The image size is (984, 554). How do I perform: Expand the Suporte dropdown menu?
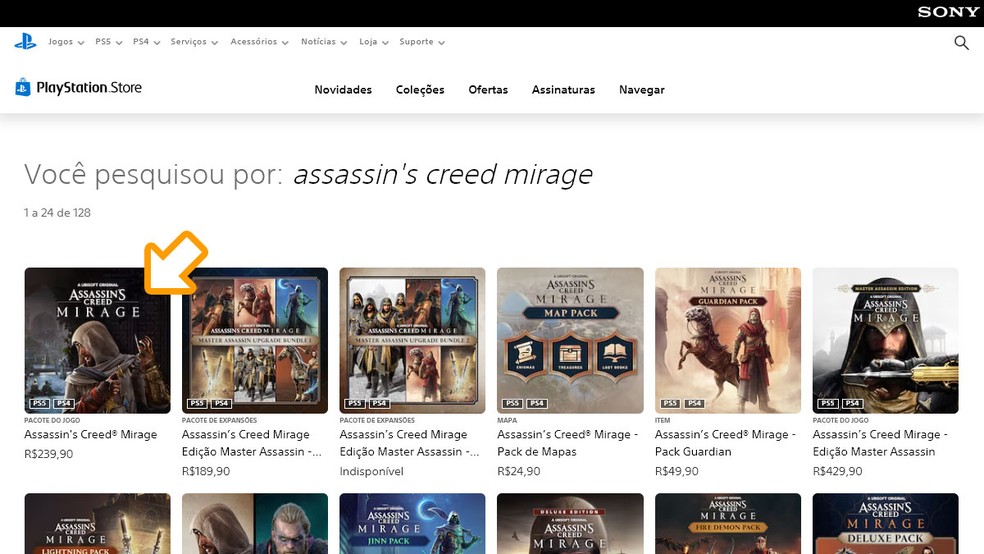pos(422,42)
